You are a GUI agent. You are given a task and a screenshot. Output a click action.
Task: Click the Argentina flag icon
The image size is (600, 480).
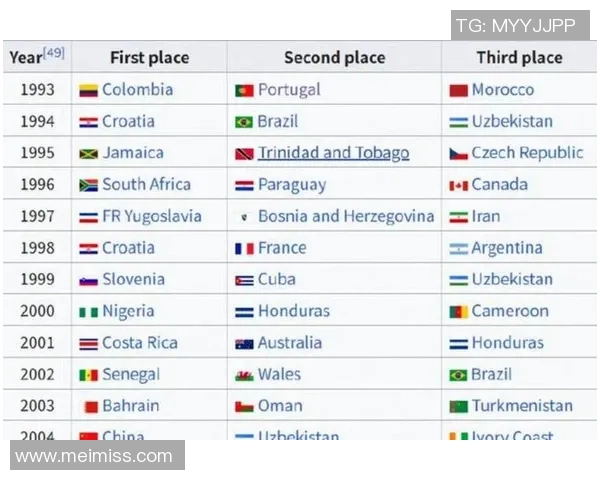tap(458, 248)
